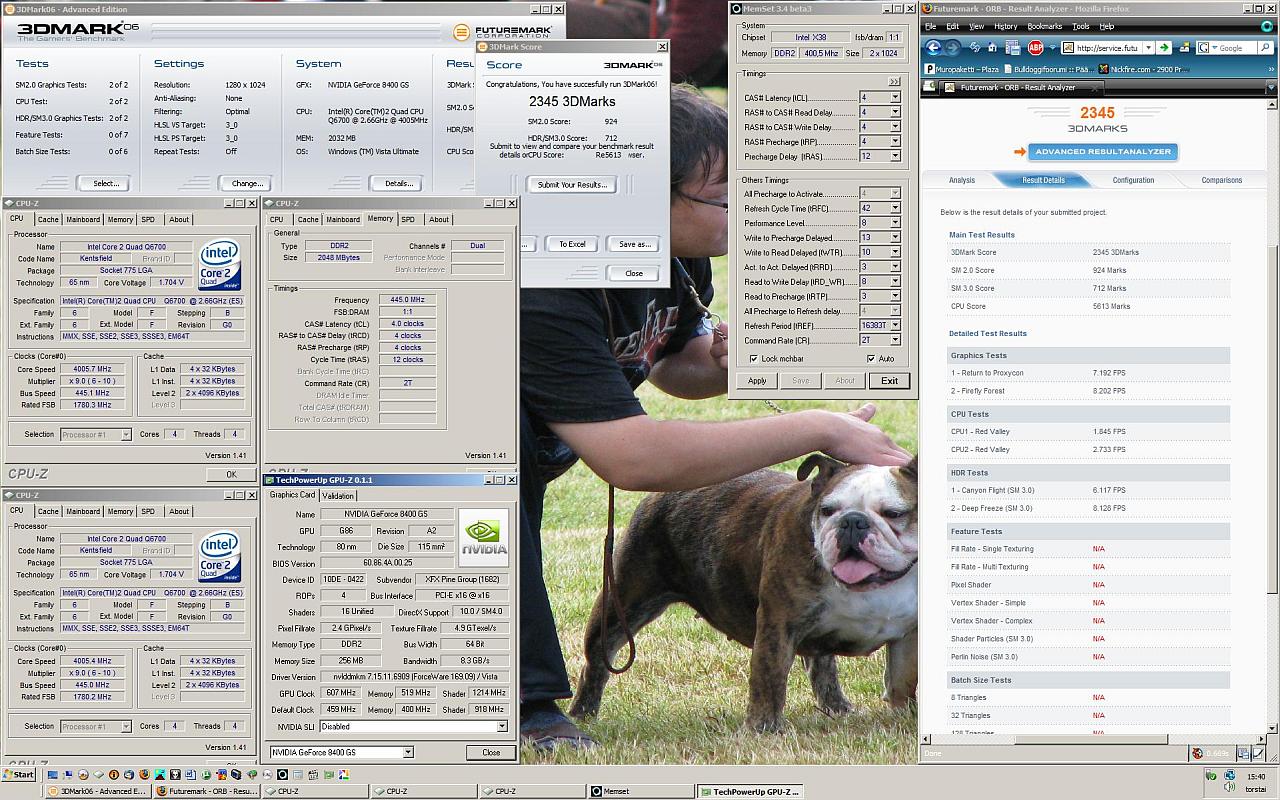Switch to Comparisons tab in Result Analyzer

tap(1221, 180)
